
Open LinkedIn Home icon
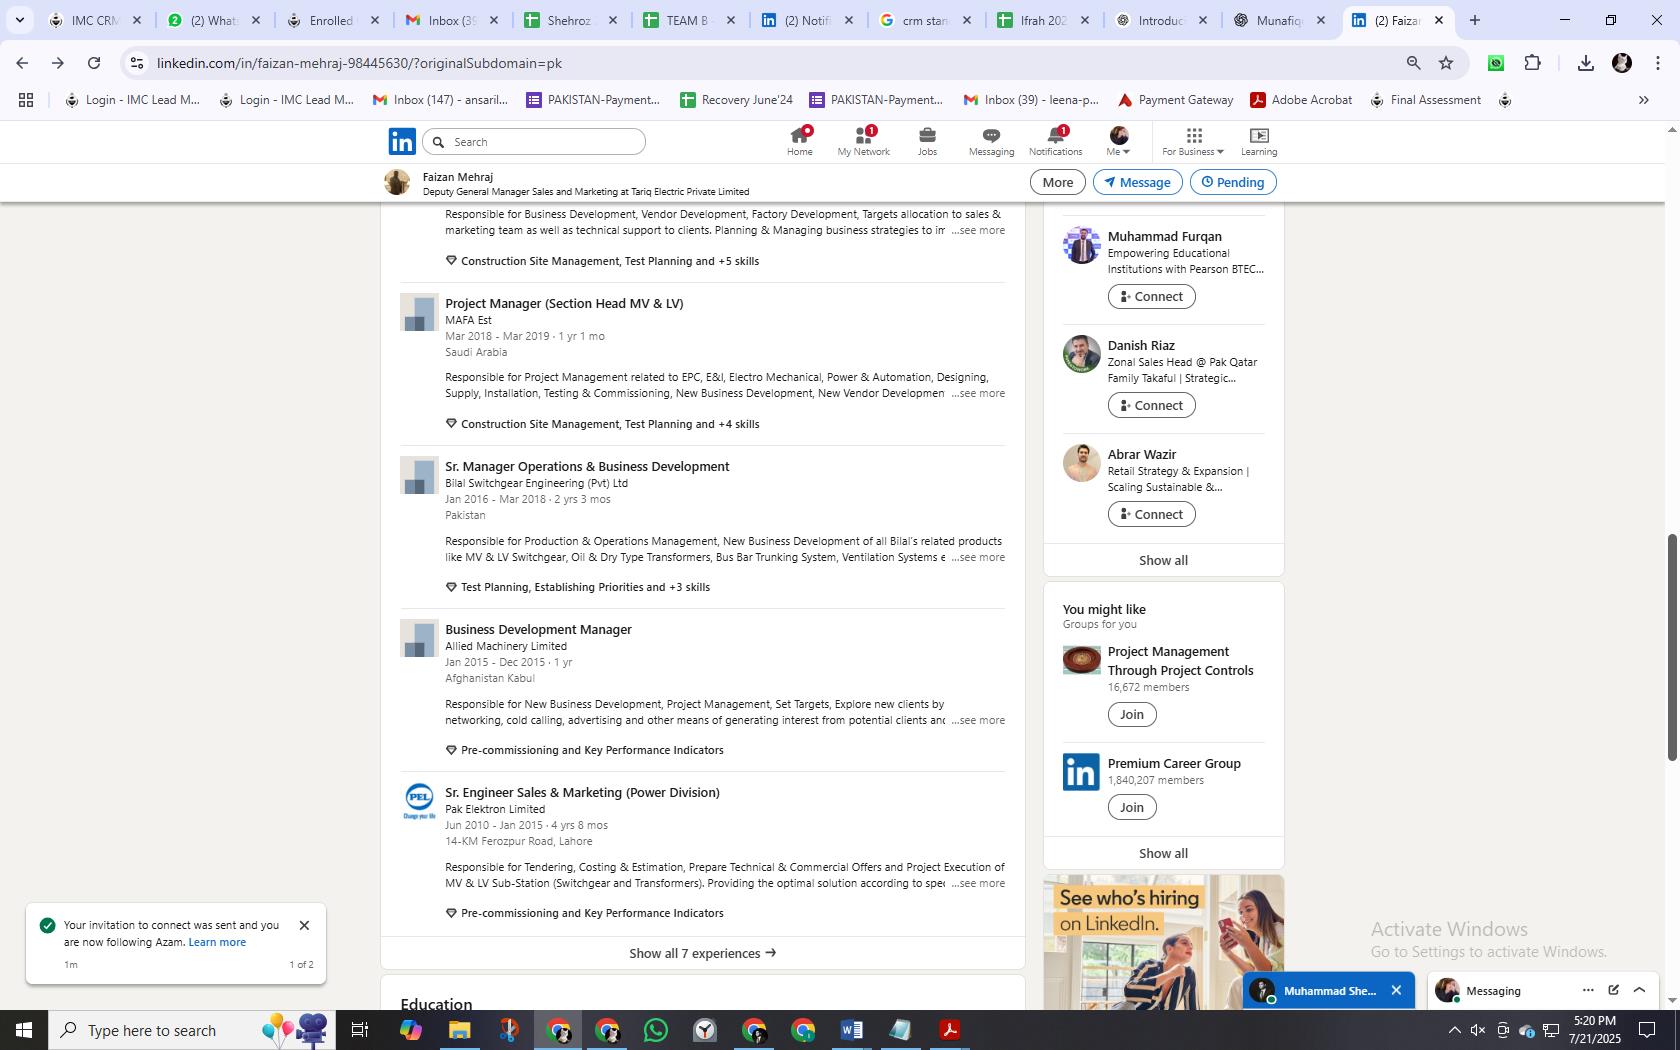pyautogui.click(x=799, y=141)
